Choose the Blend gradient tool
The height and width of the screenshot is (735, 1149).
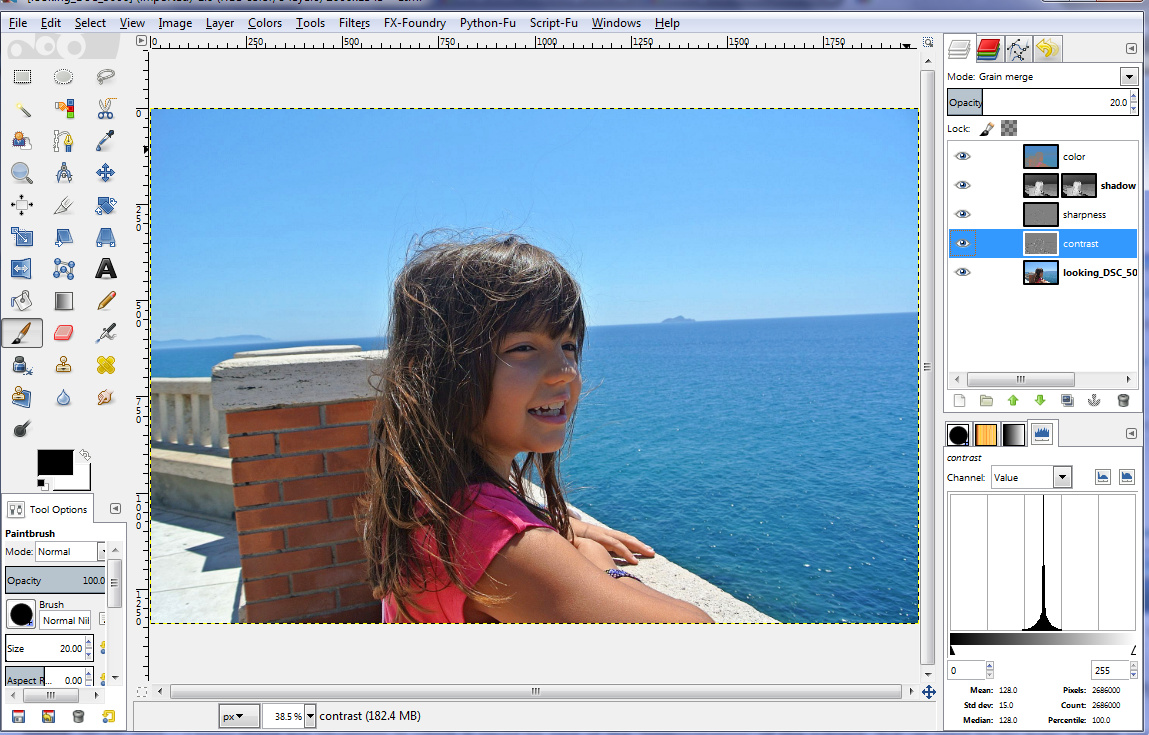click(64, 301)
